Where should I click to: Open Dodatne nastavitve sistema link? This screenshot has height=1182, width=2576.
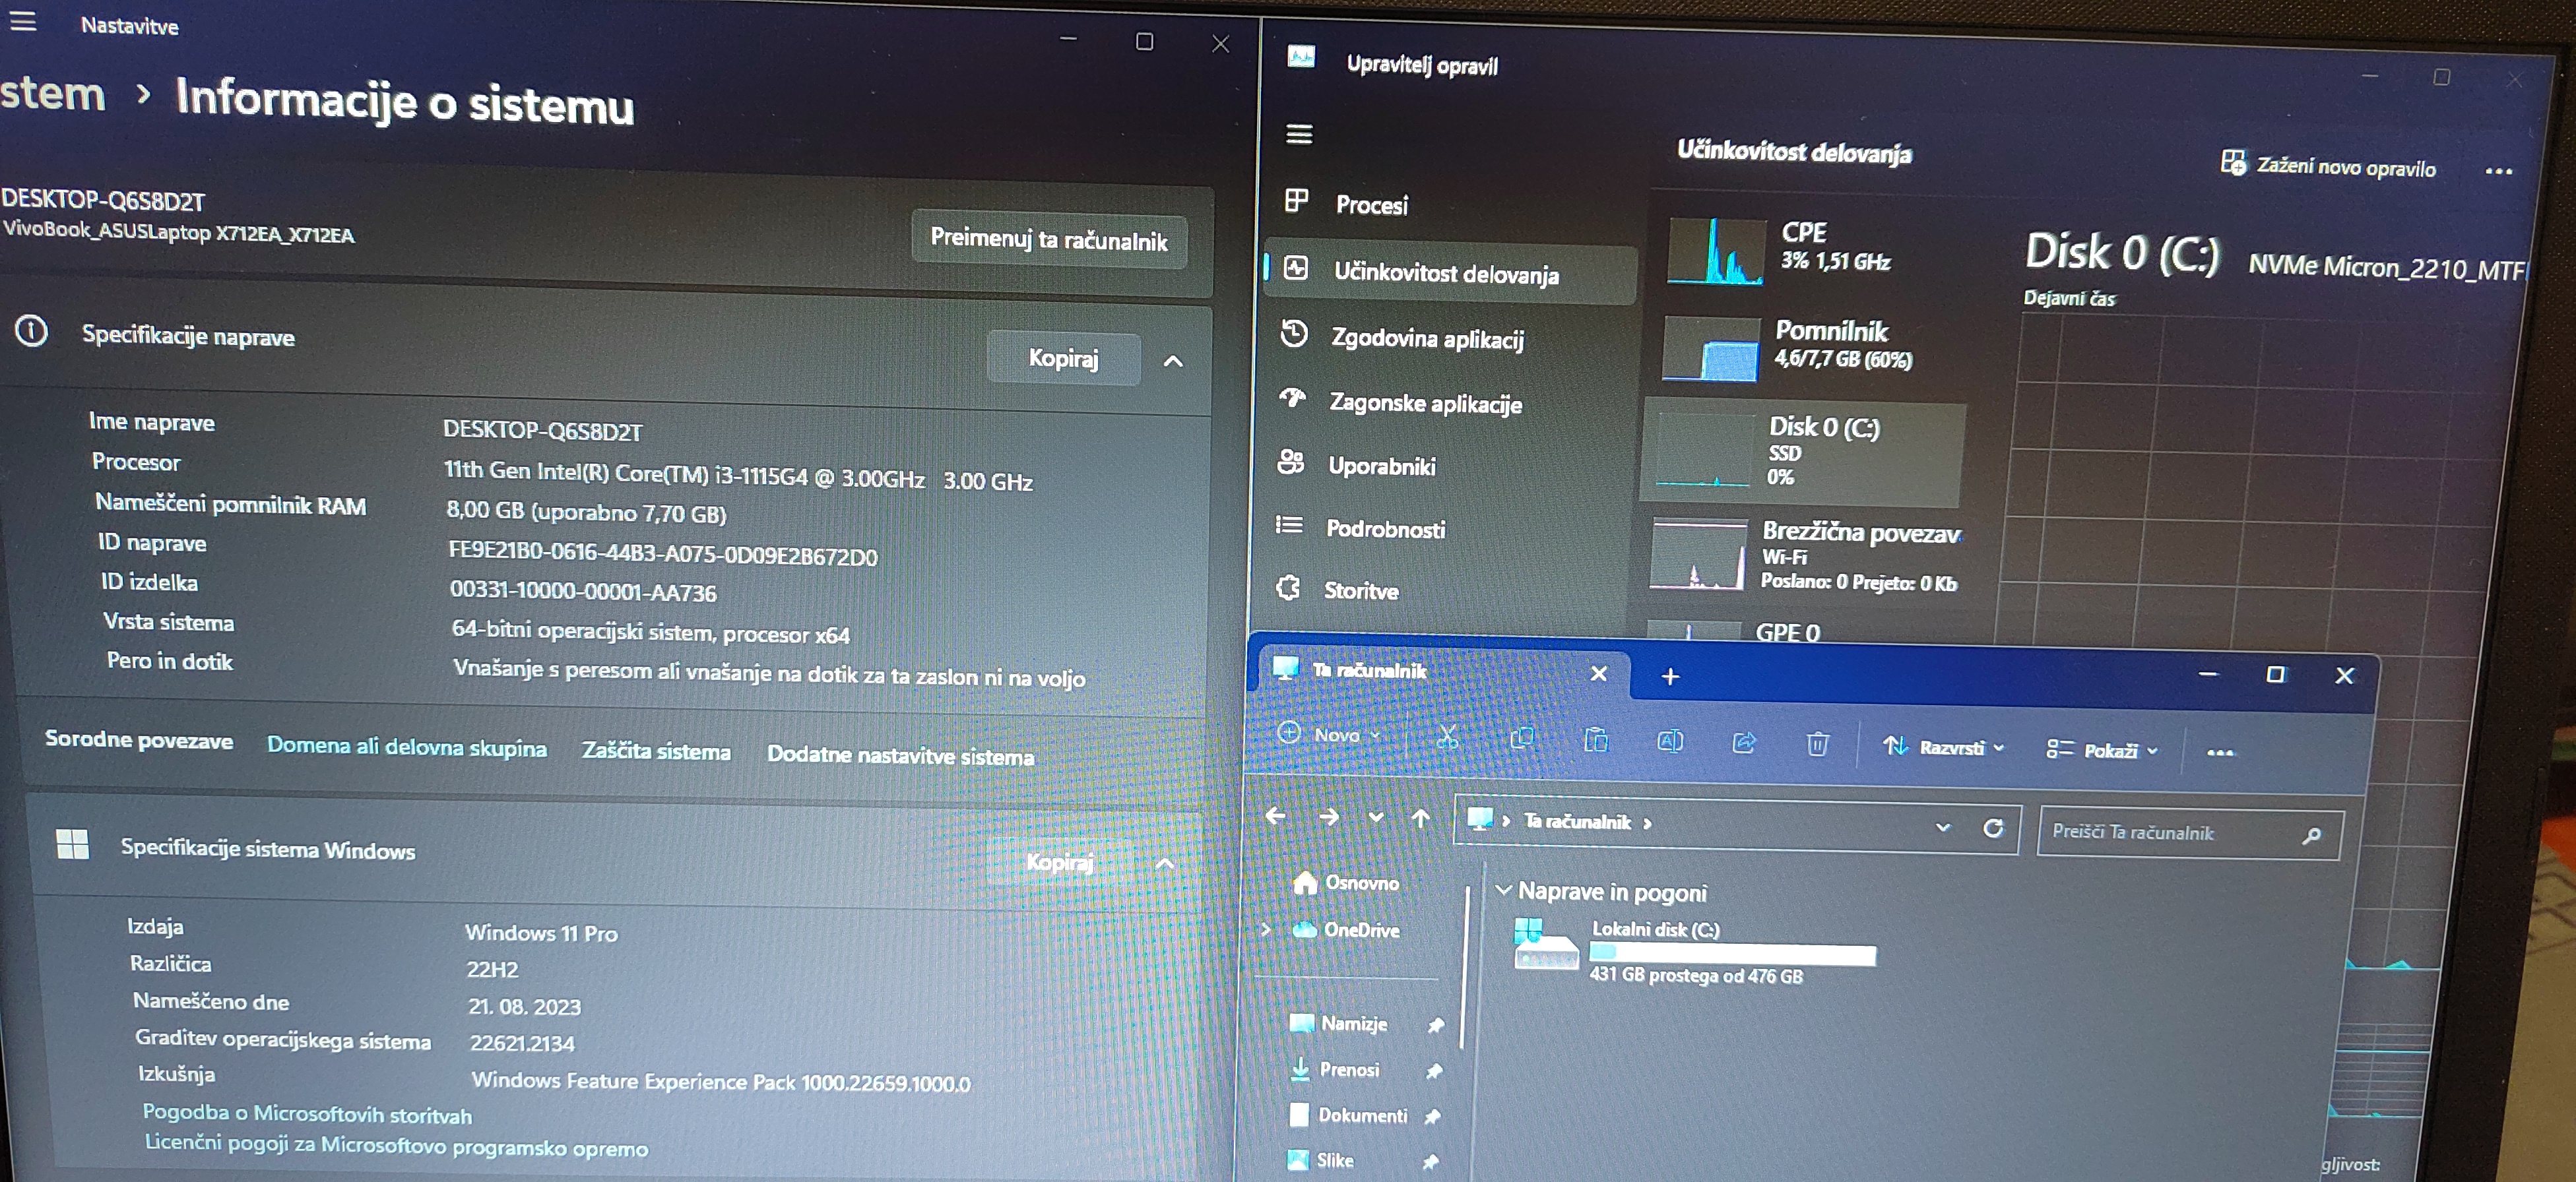click(x=900, y=756)
